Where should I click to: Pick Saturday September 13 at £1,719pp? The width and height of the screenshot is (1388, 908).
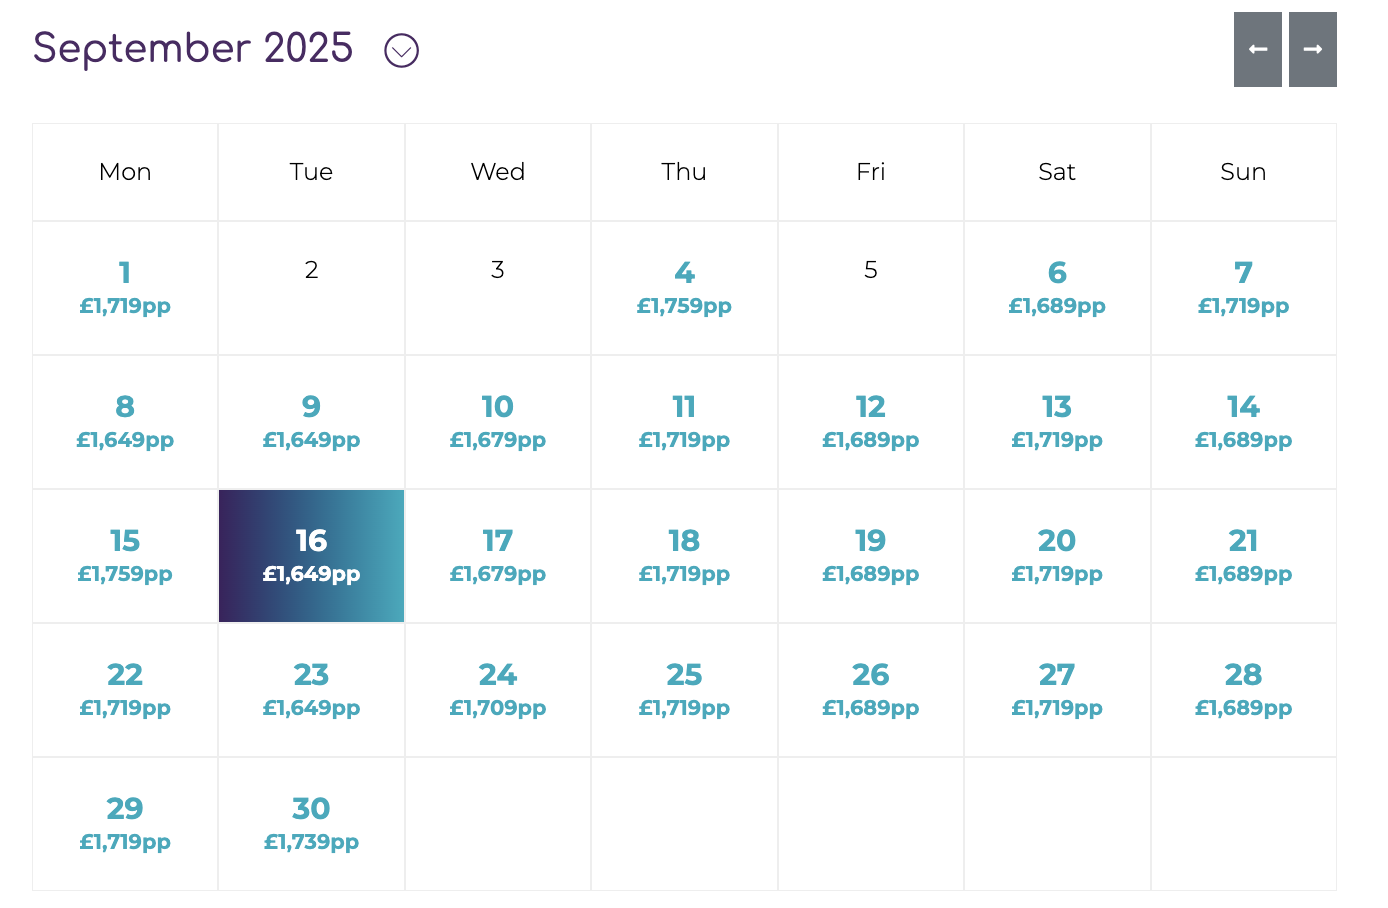pos(1057,422)
